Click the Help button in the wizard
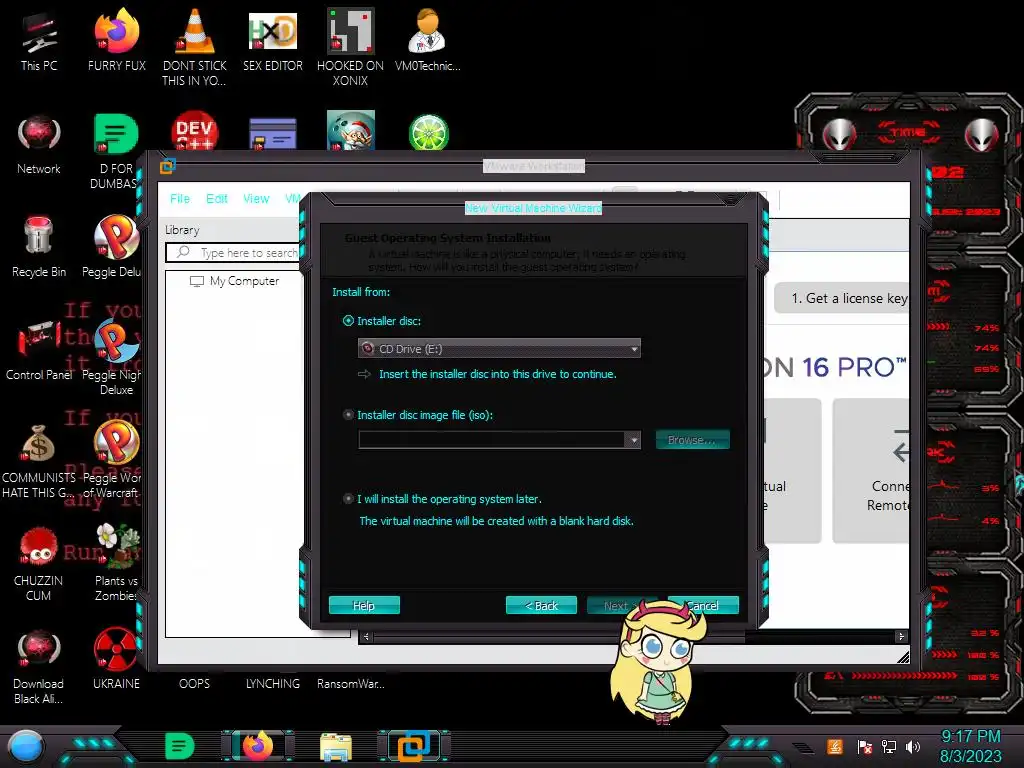Screen dimensions: 1024x768 364,605
